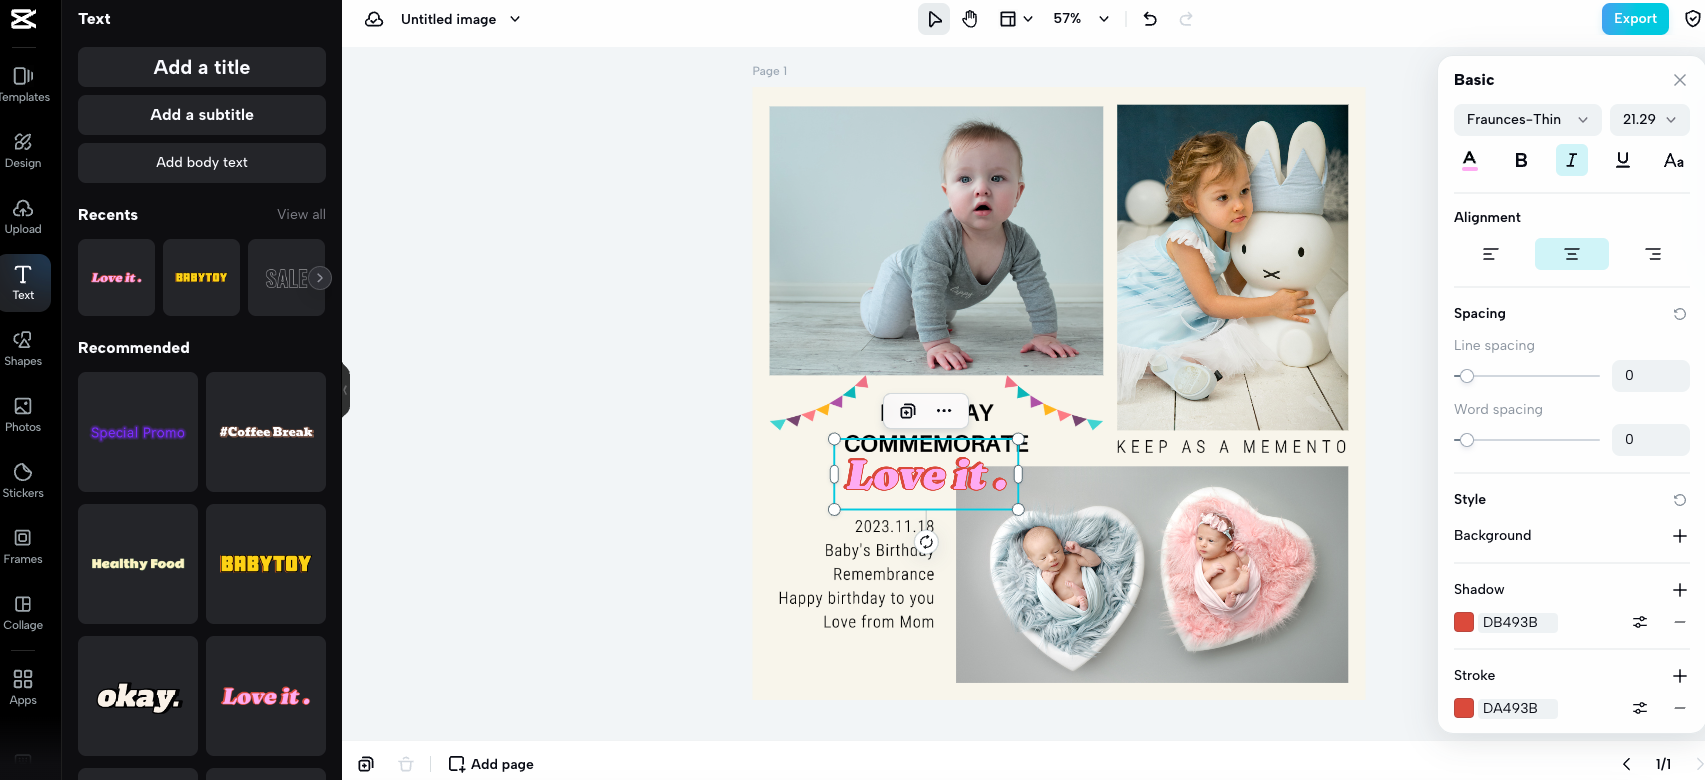The height and width of the screenshot is (780, 1705).
Task: Add another Stroke
Action: [x=1680, y=676]
